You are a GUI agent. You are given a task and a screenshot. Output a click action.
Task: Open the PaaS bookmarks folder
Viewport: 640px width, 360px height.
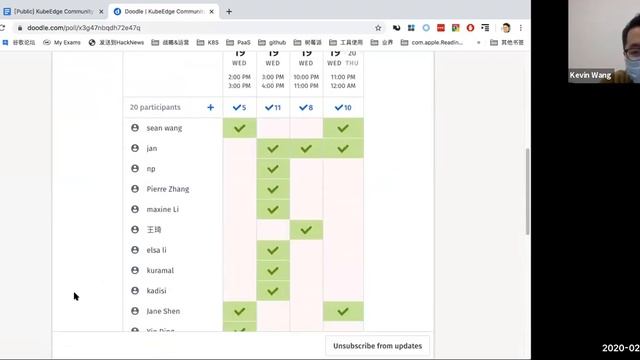238,42
